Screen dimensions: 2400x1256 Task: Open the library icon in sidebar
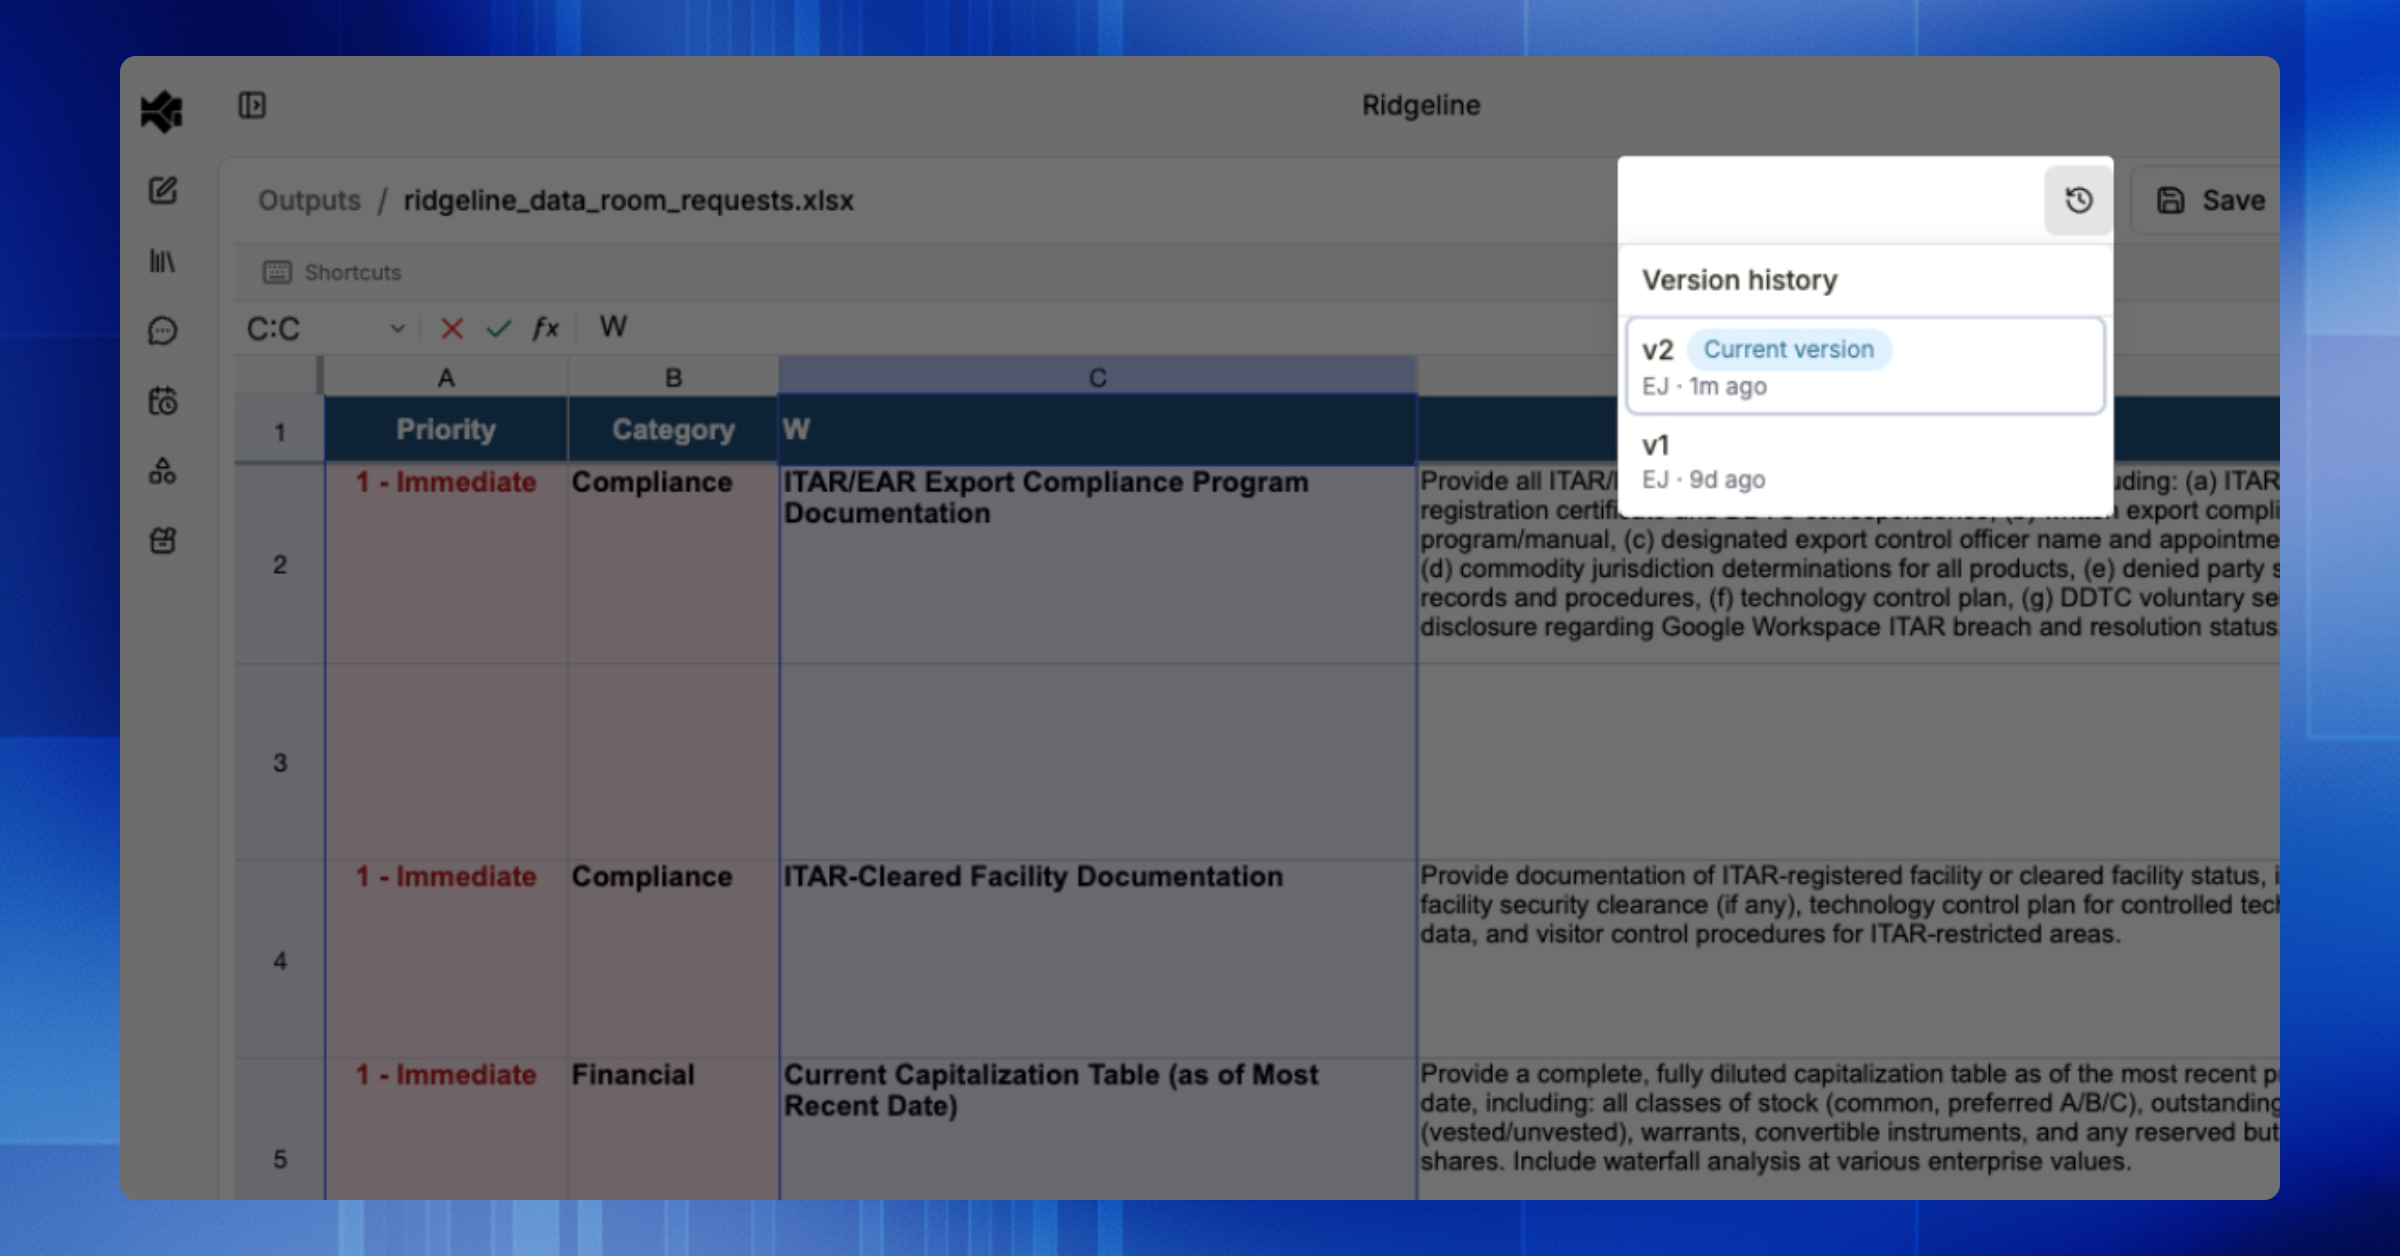(x=162, y=261)
